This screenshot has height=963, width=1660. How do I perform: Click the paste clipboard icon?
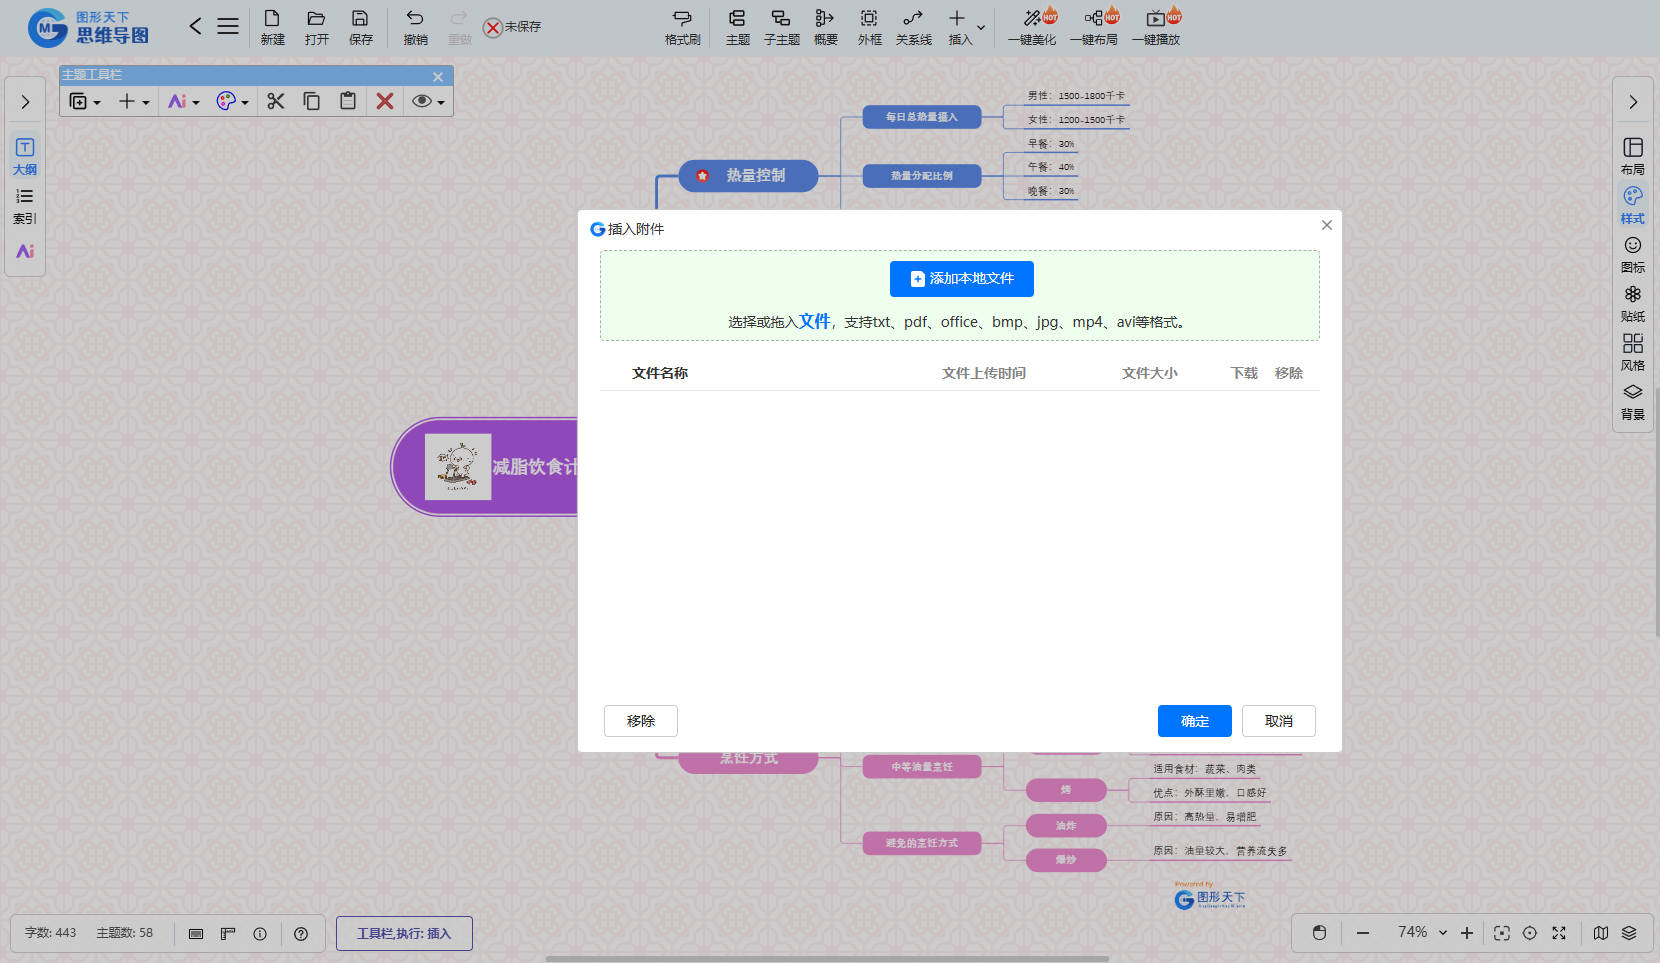tap(348, 101)
